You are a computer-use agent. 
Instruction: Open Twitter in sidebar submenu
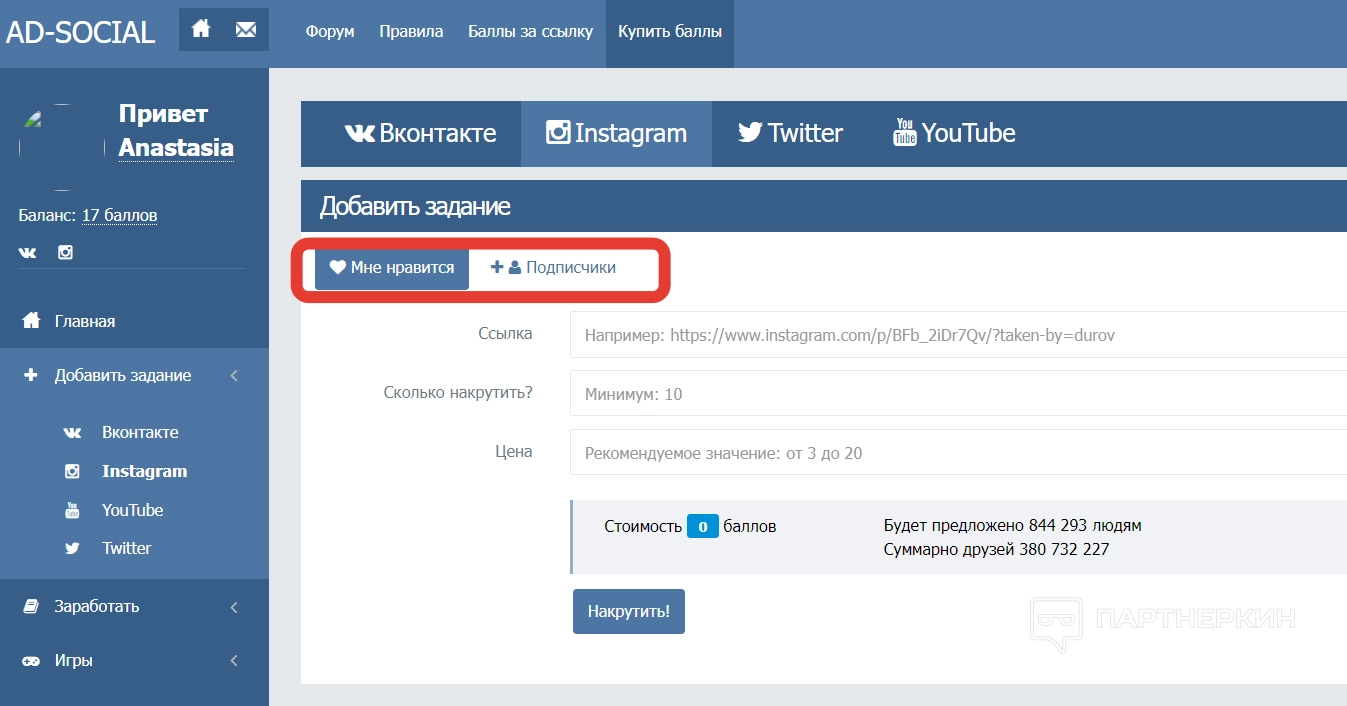pyautogui.click(x=126, y=548)
